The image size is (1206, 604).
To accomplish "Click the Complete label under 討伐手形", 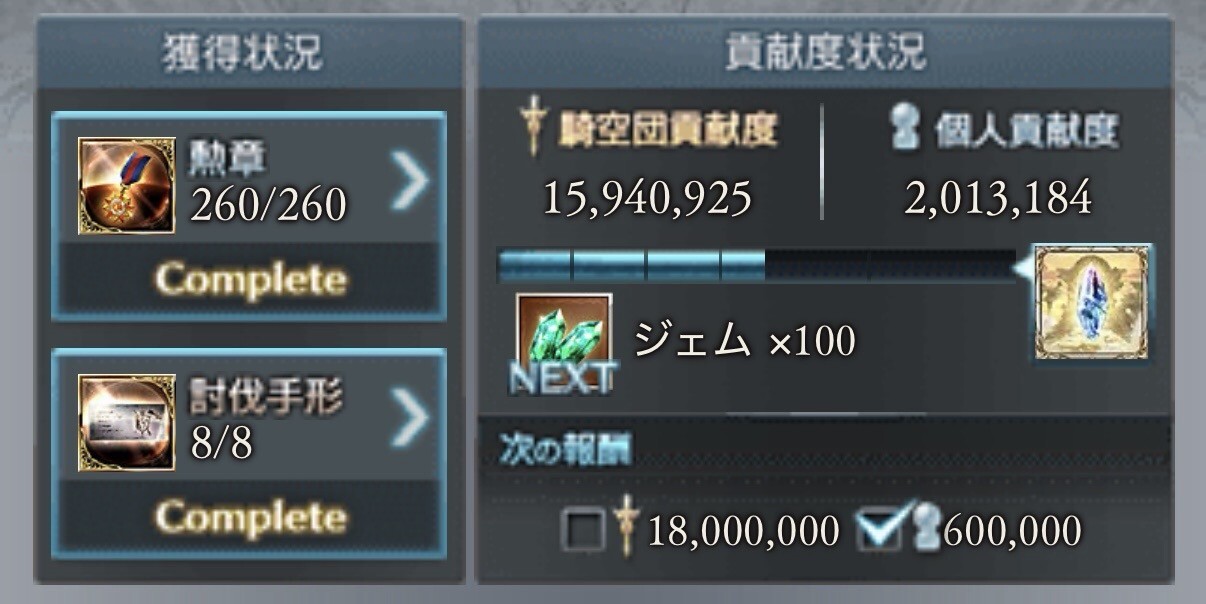I will point(250,517).
